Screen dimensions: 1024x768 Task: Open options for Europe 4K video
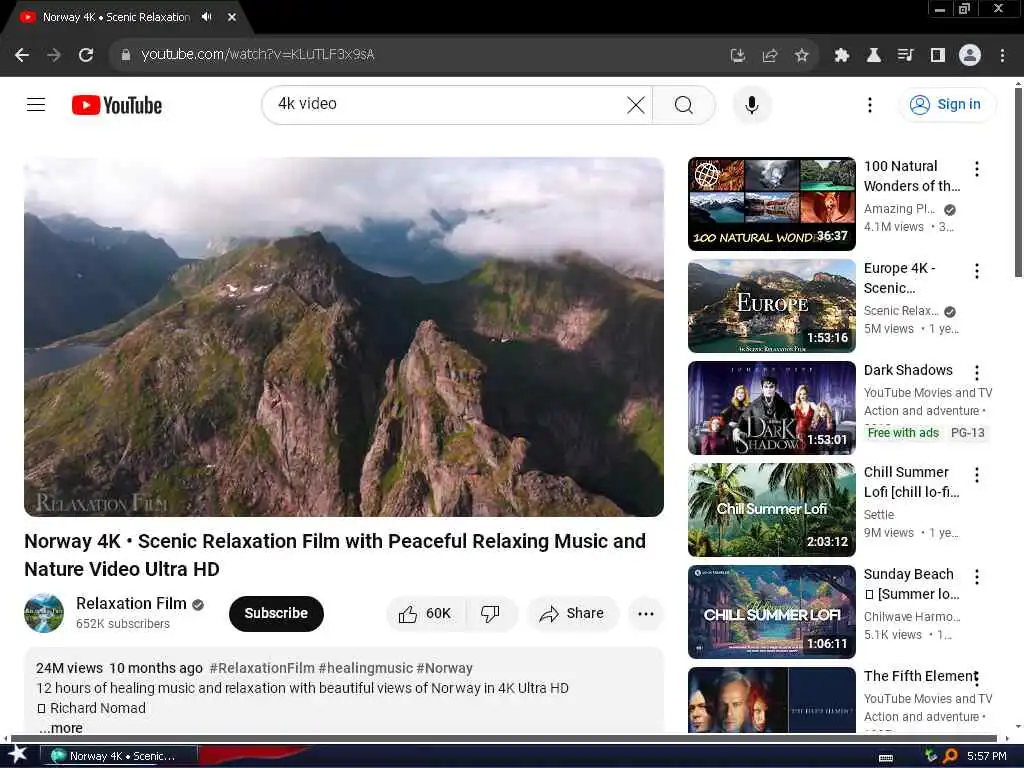(976, 270)
